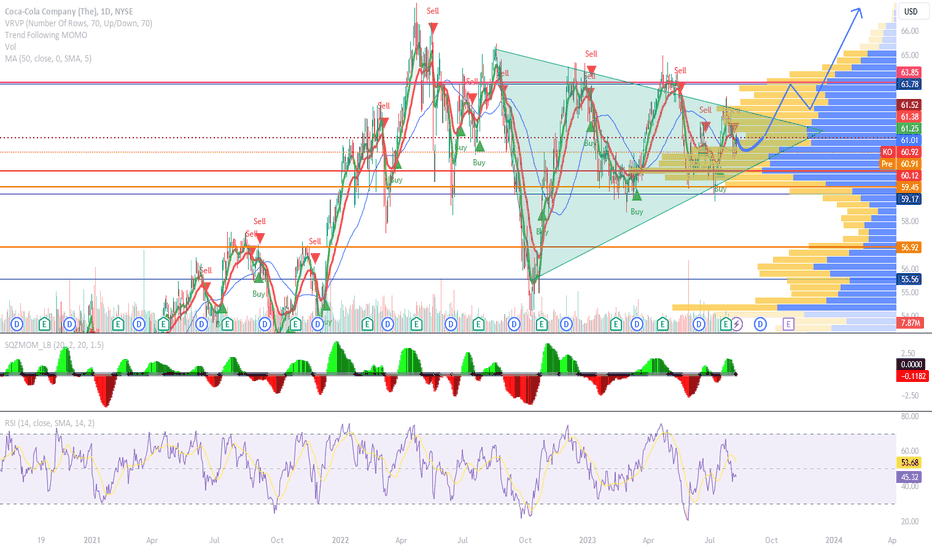932x550 pixels.
Task: Click the -0.1182 squeeze momentum value label
Action: click(911, 376)
